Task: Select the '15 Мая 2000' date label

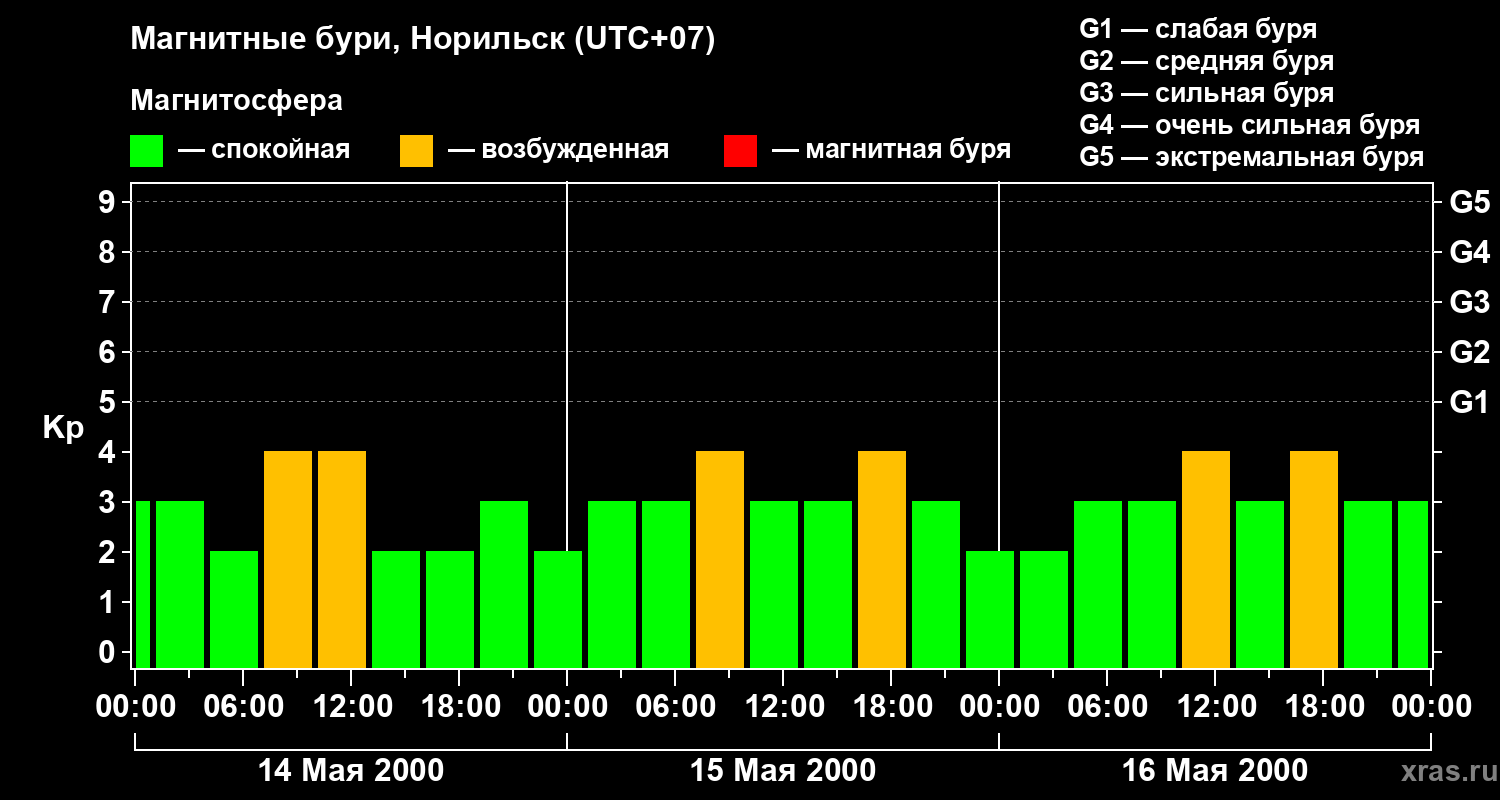Action: [783, 771]
